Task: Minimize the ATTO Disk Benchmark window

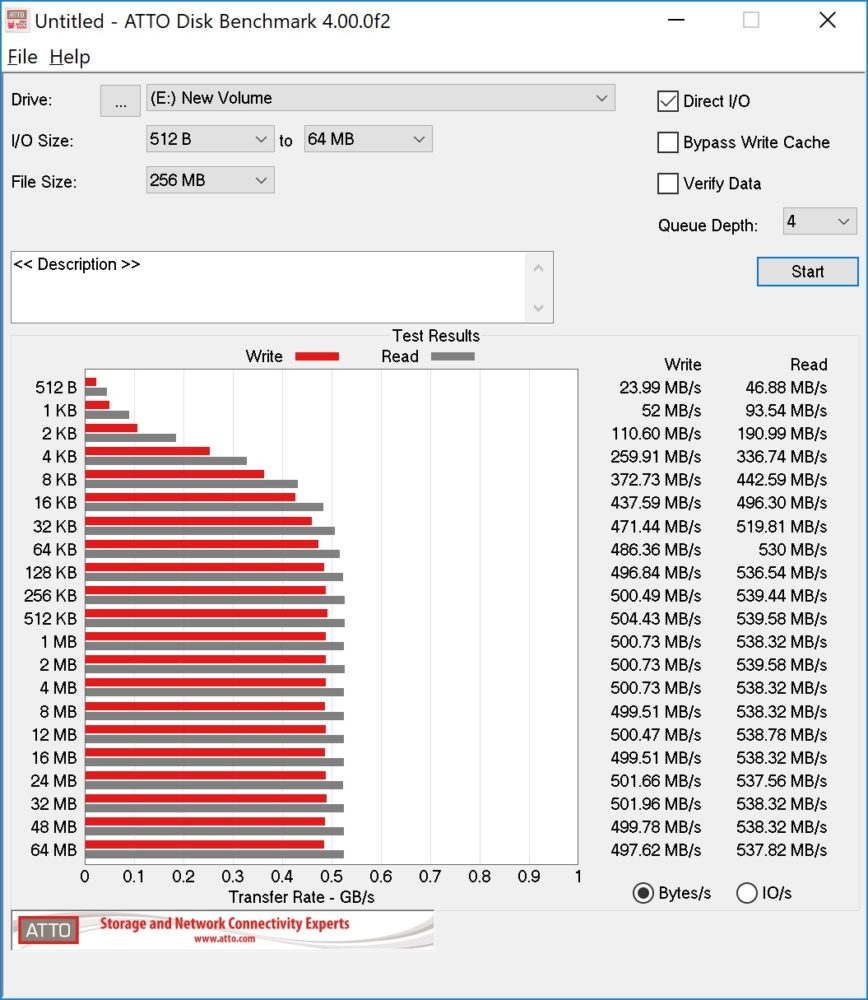Action: [x=676, y=20]
